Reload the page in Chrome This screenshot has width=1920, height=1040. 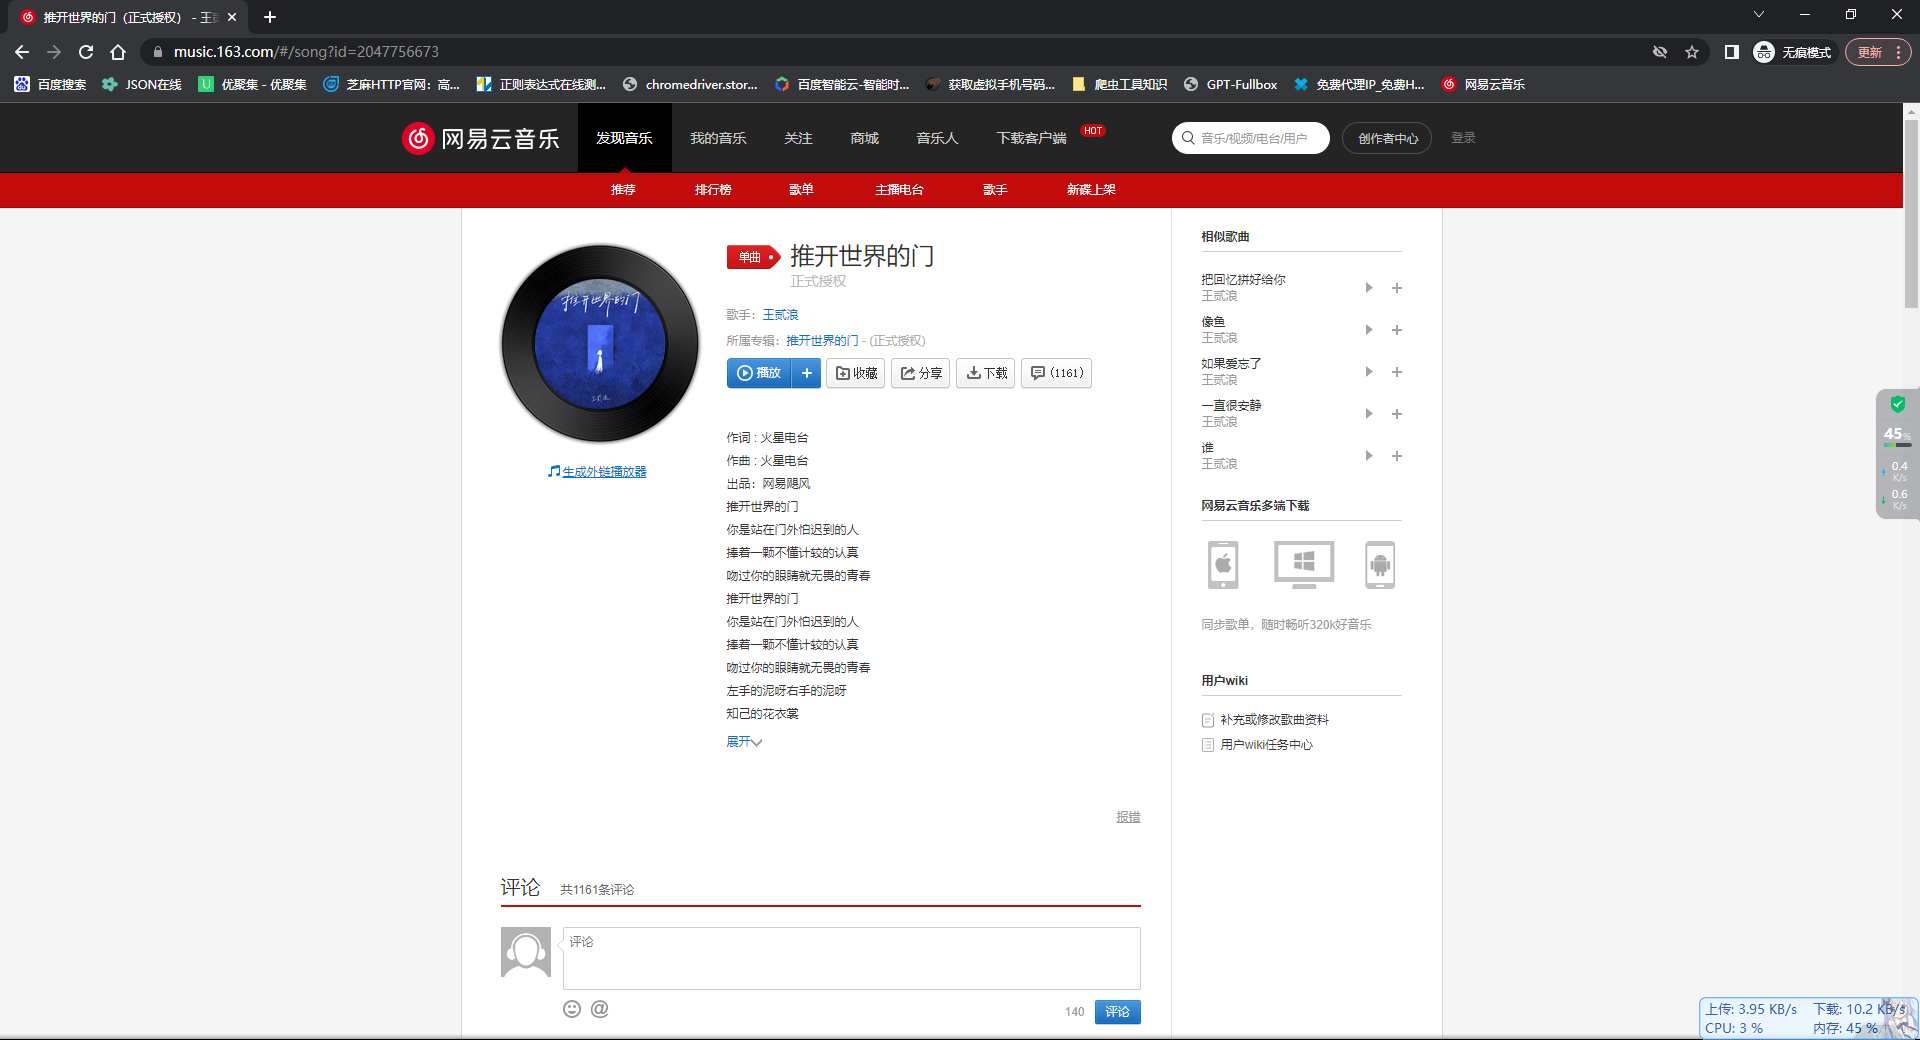pyautogui.click(x=86, y=52)
